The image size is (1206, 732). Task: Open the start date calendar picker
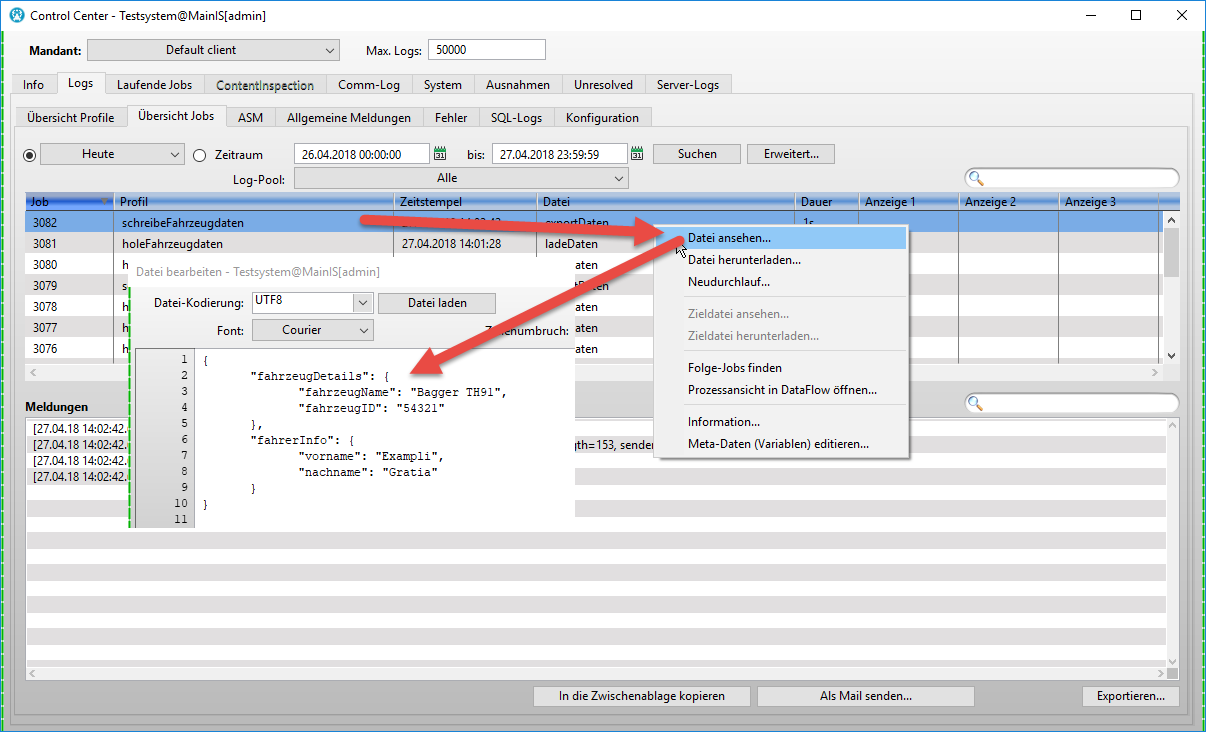[x=440, y=154]
